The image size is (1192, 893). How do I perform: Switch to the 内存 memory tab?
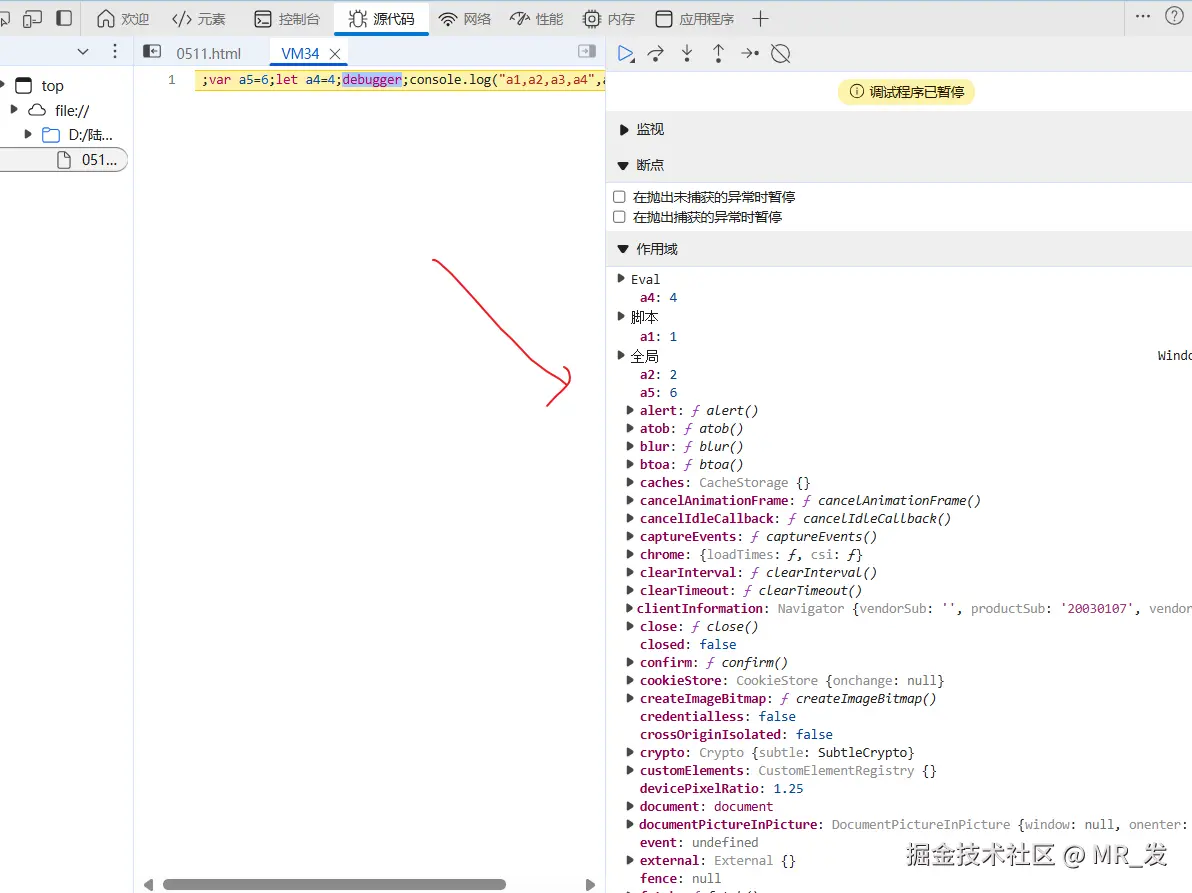[x=609, y=19]
